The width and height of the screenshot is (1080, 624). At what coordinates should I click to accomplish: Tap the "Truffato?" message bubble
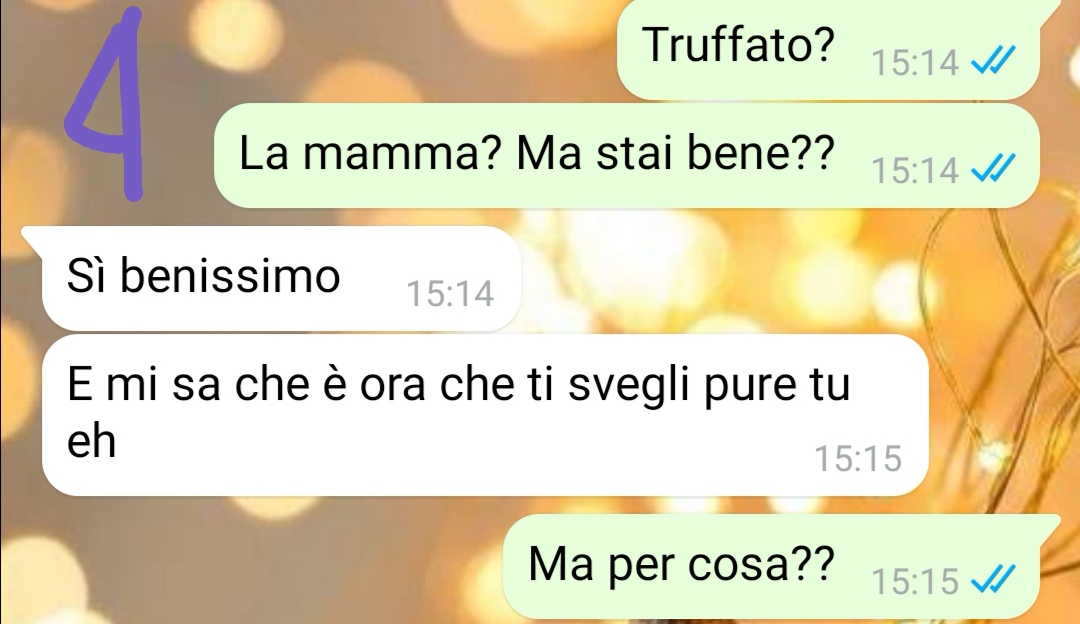coord(829,49)
